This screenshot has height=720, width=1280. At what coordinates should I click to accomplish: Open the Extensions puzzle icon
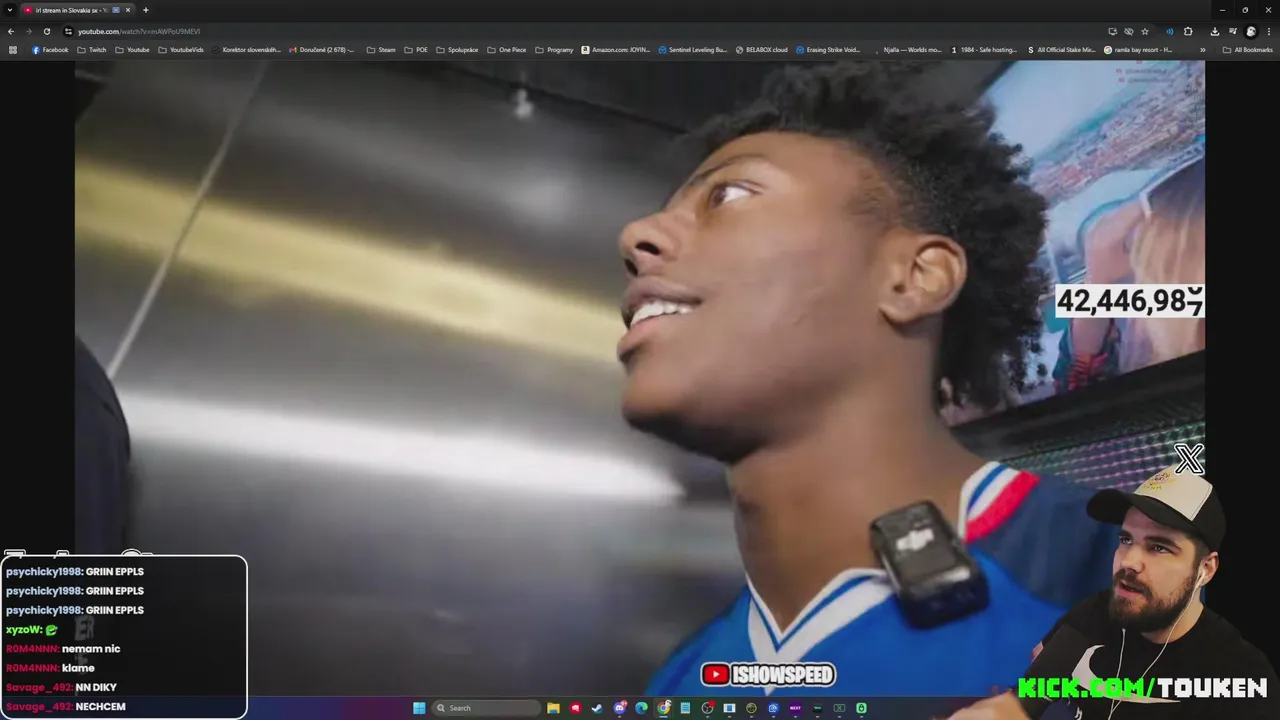[1188, 31]
